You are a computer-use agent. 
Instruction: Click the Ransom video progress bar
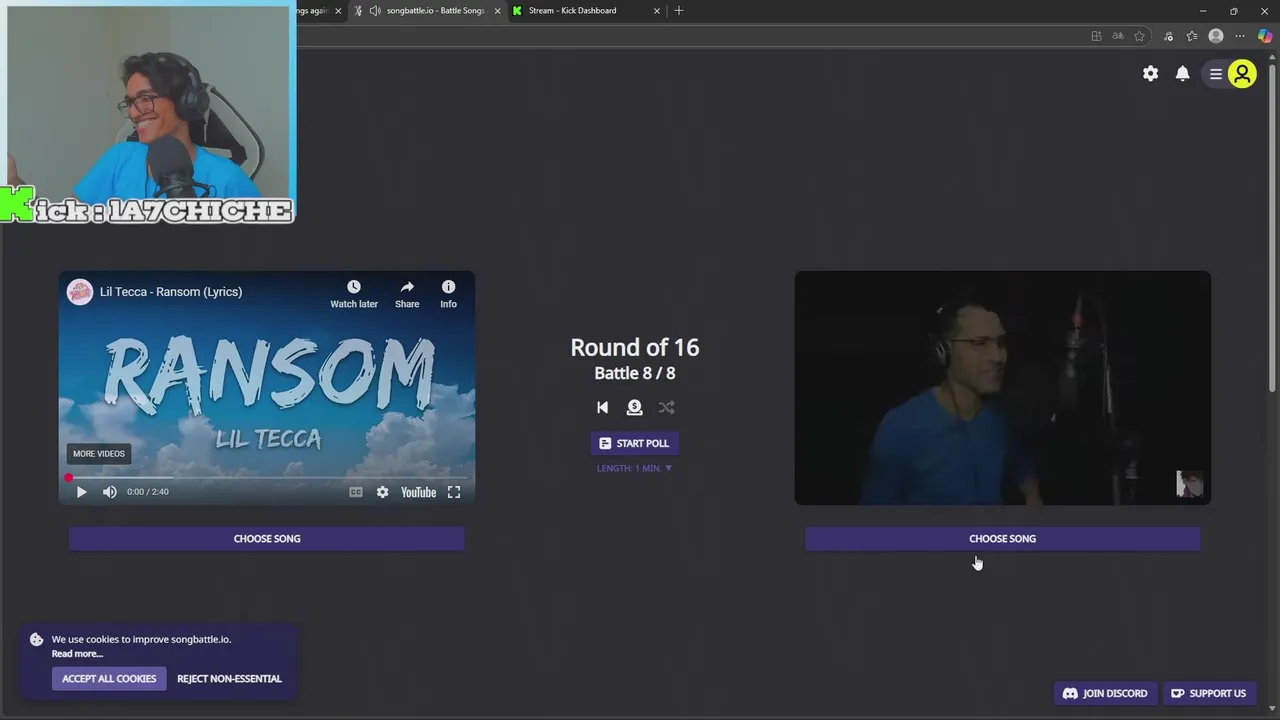point(266,478)
